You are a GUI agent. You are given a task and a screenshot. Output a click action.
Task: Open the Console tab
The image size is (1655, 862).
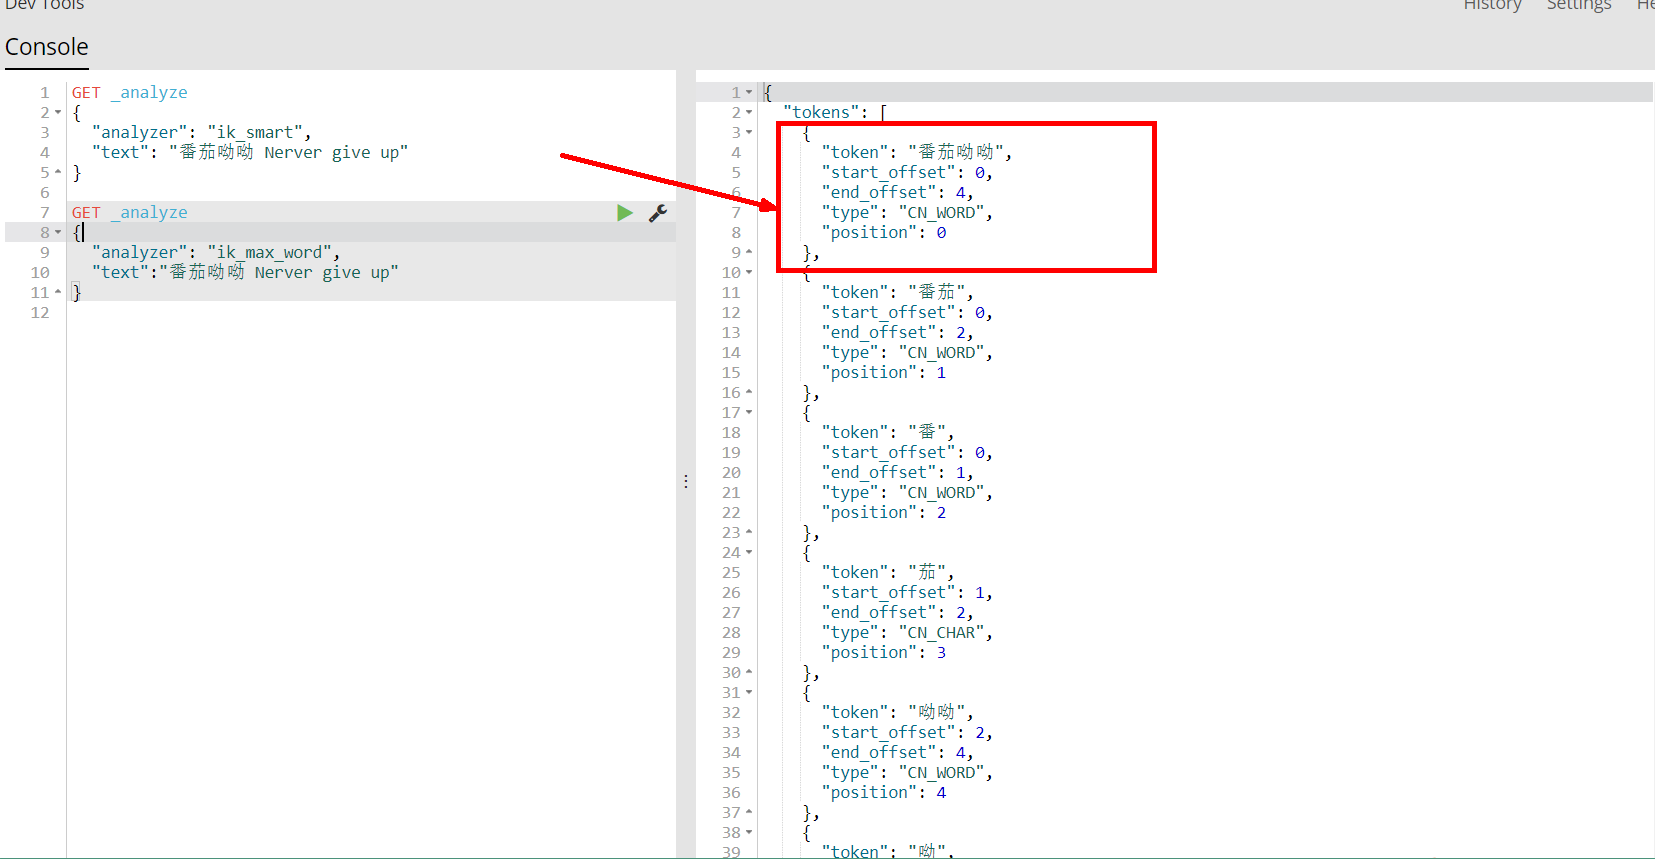pyautogui.click(x=47, y=47)
